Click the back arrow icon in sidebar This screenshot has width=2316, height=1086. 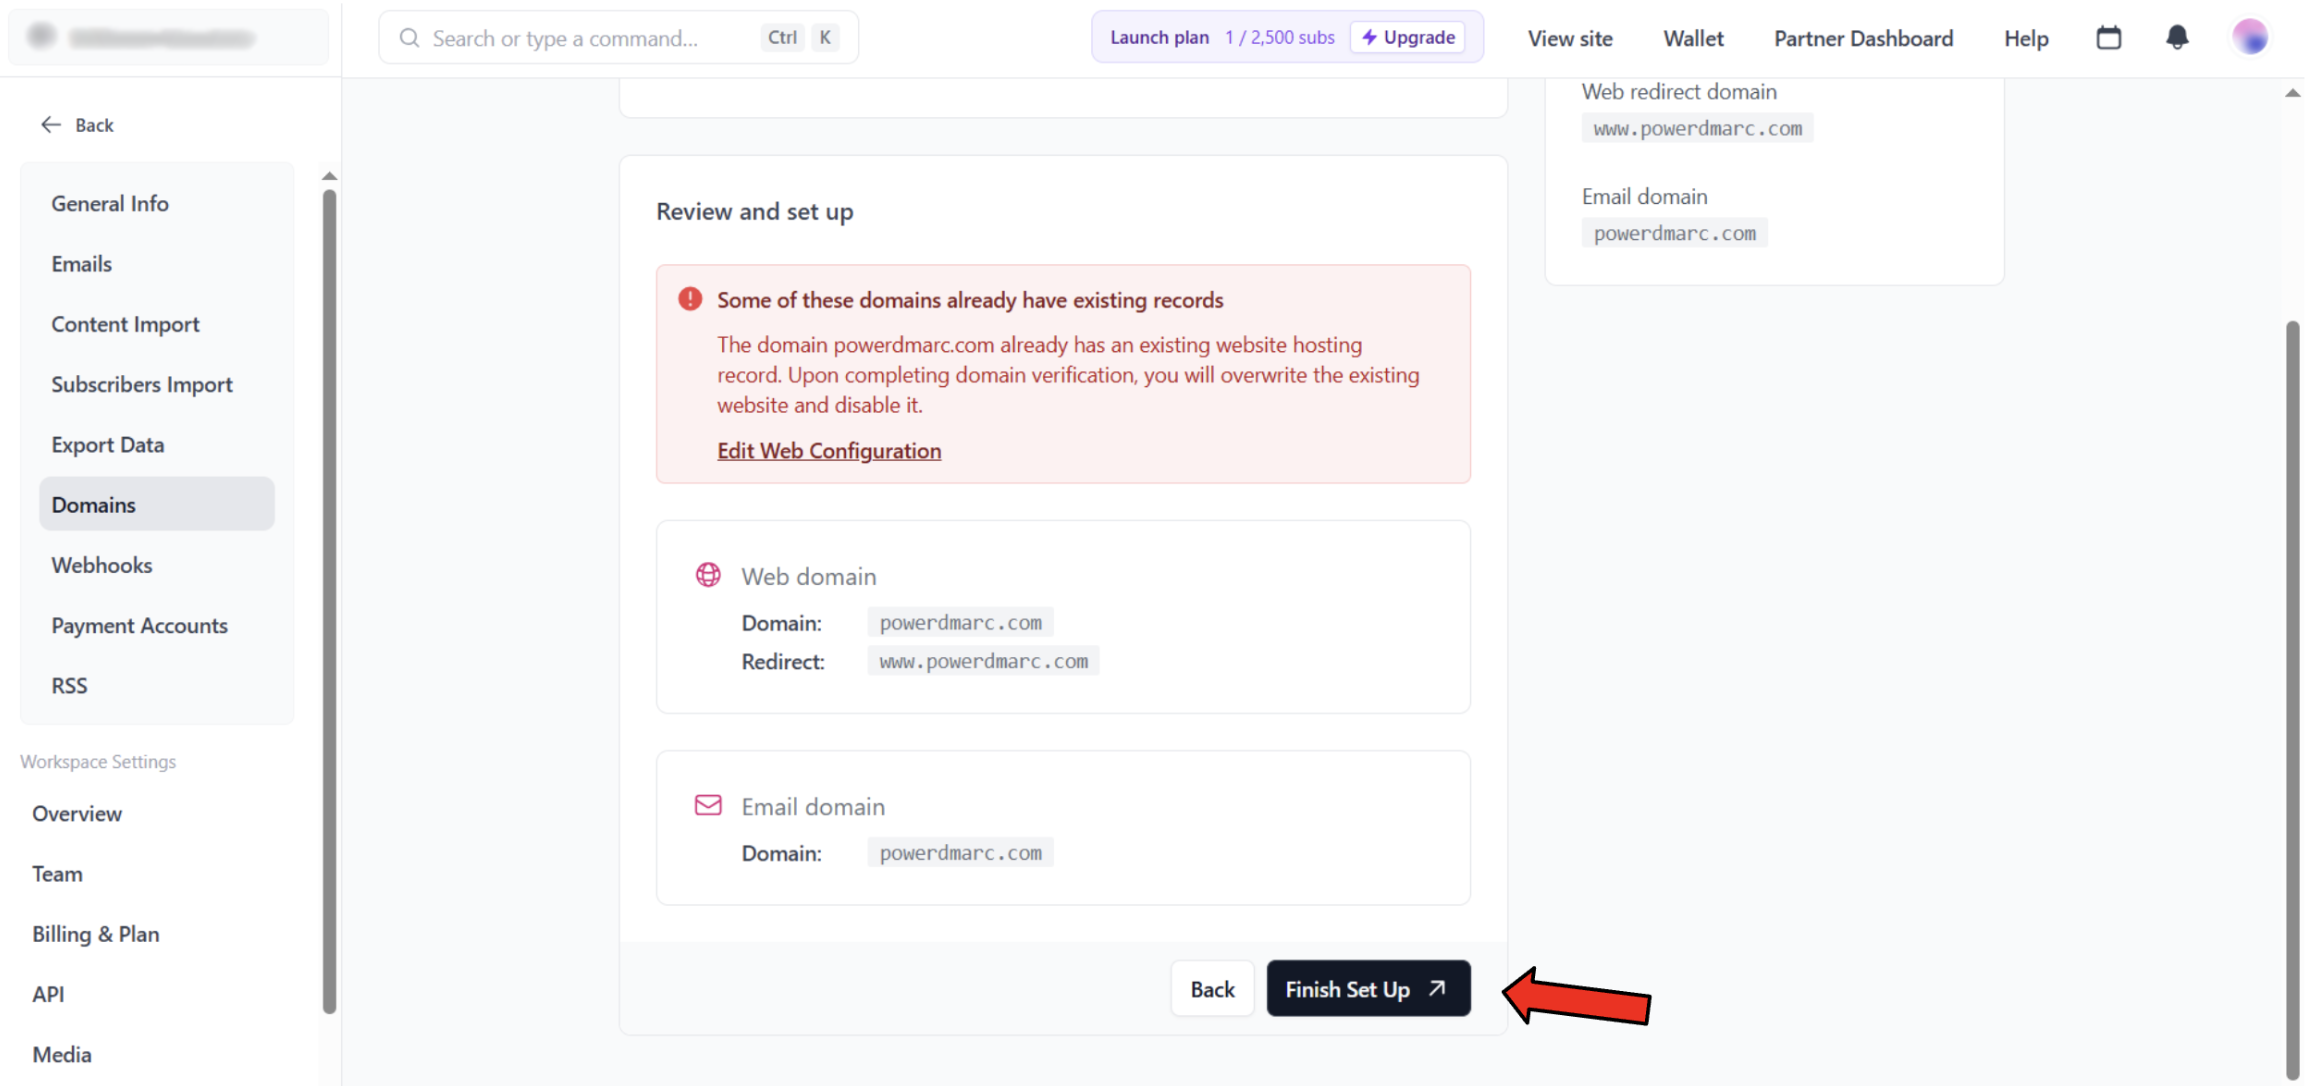click(x=50, y=124)
